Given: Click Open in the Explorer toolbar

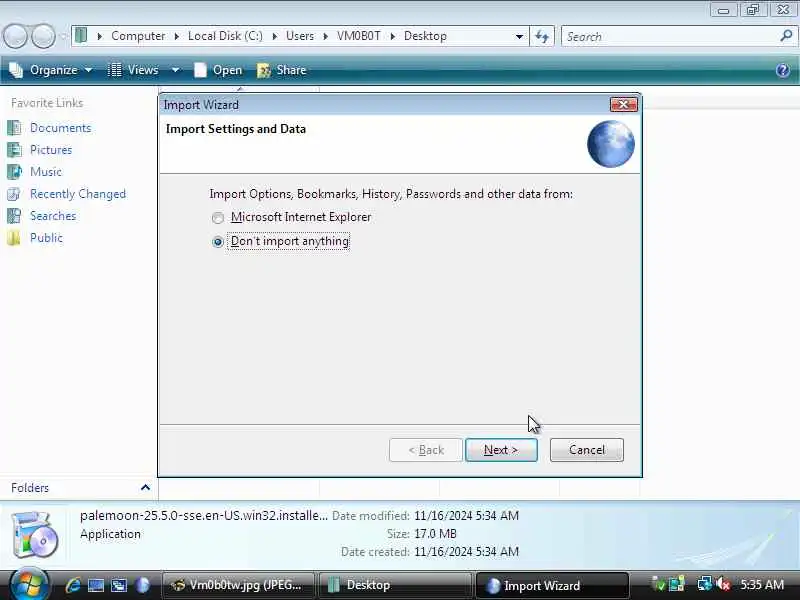Looking at the screenshot, I should pyautogui.click(x=218, y=70).
